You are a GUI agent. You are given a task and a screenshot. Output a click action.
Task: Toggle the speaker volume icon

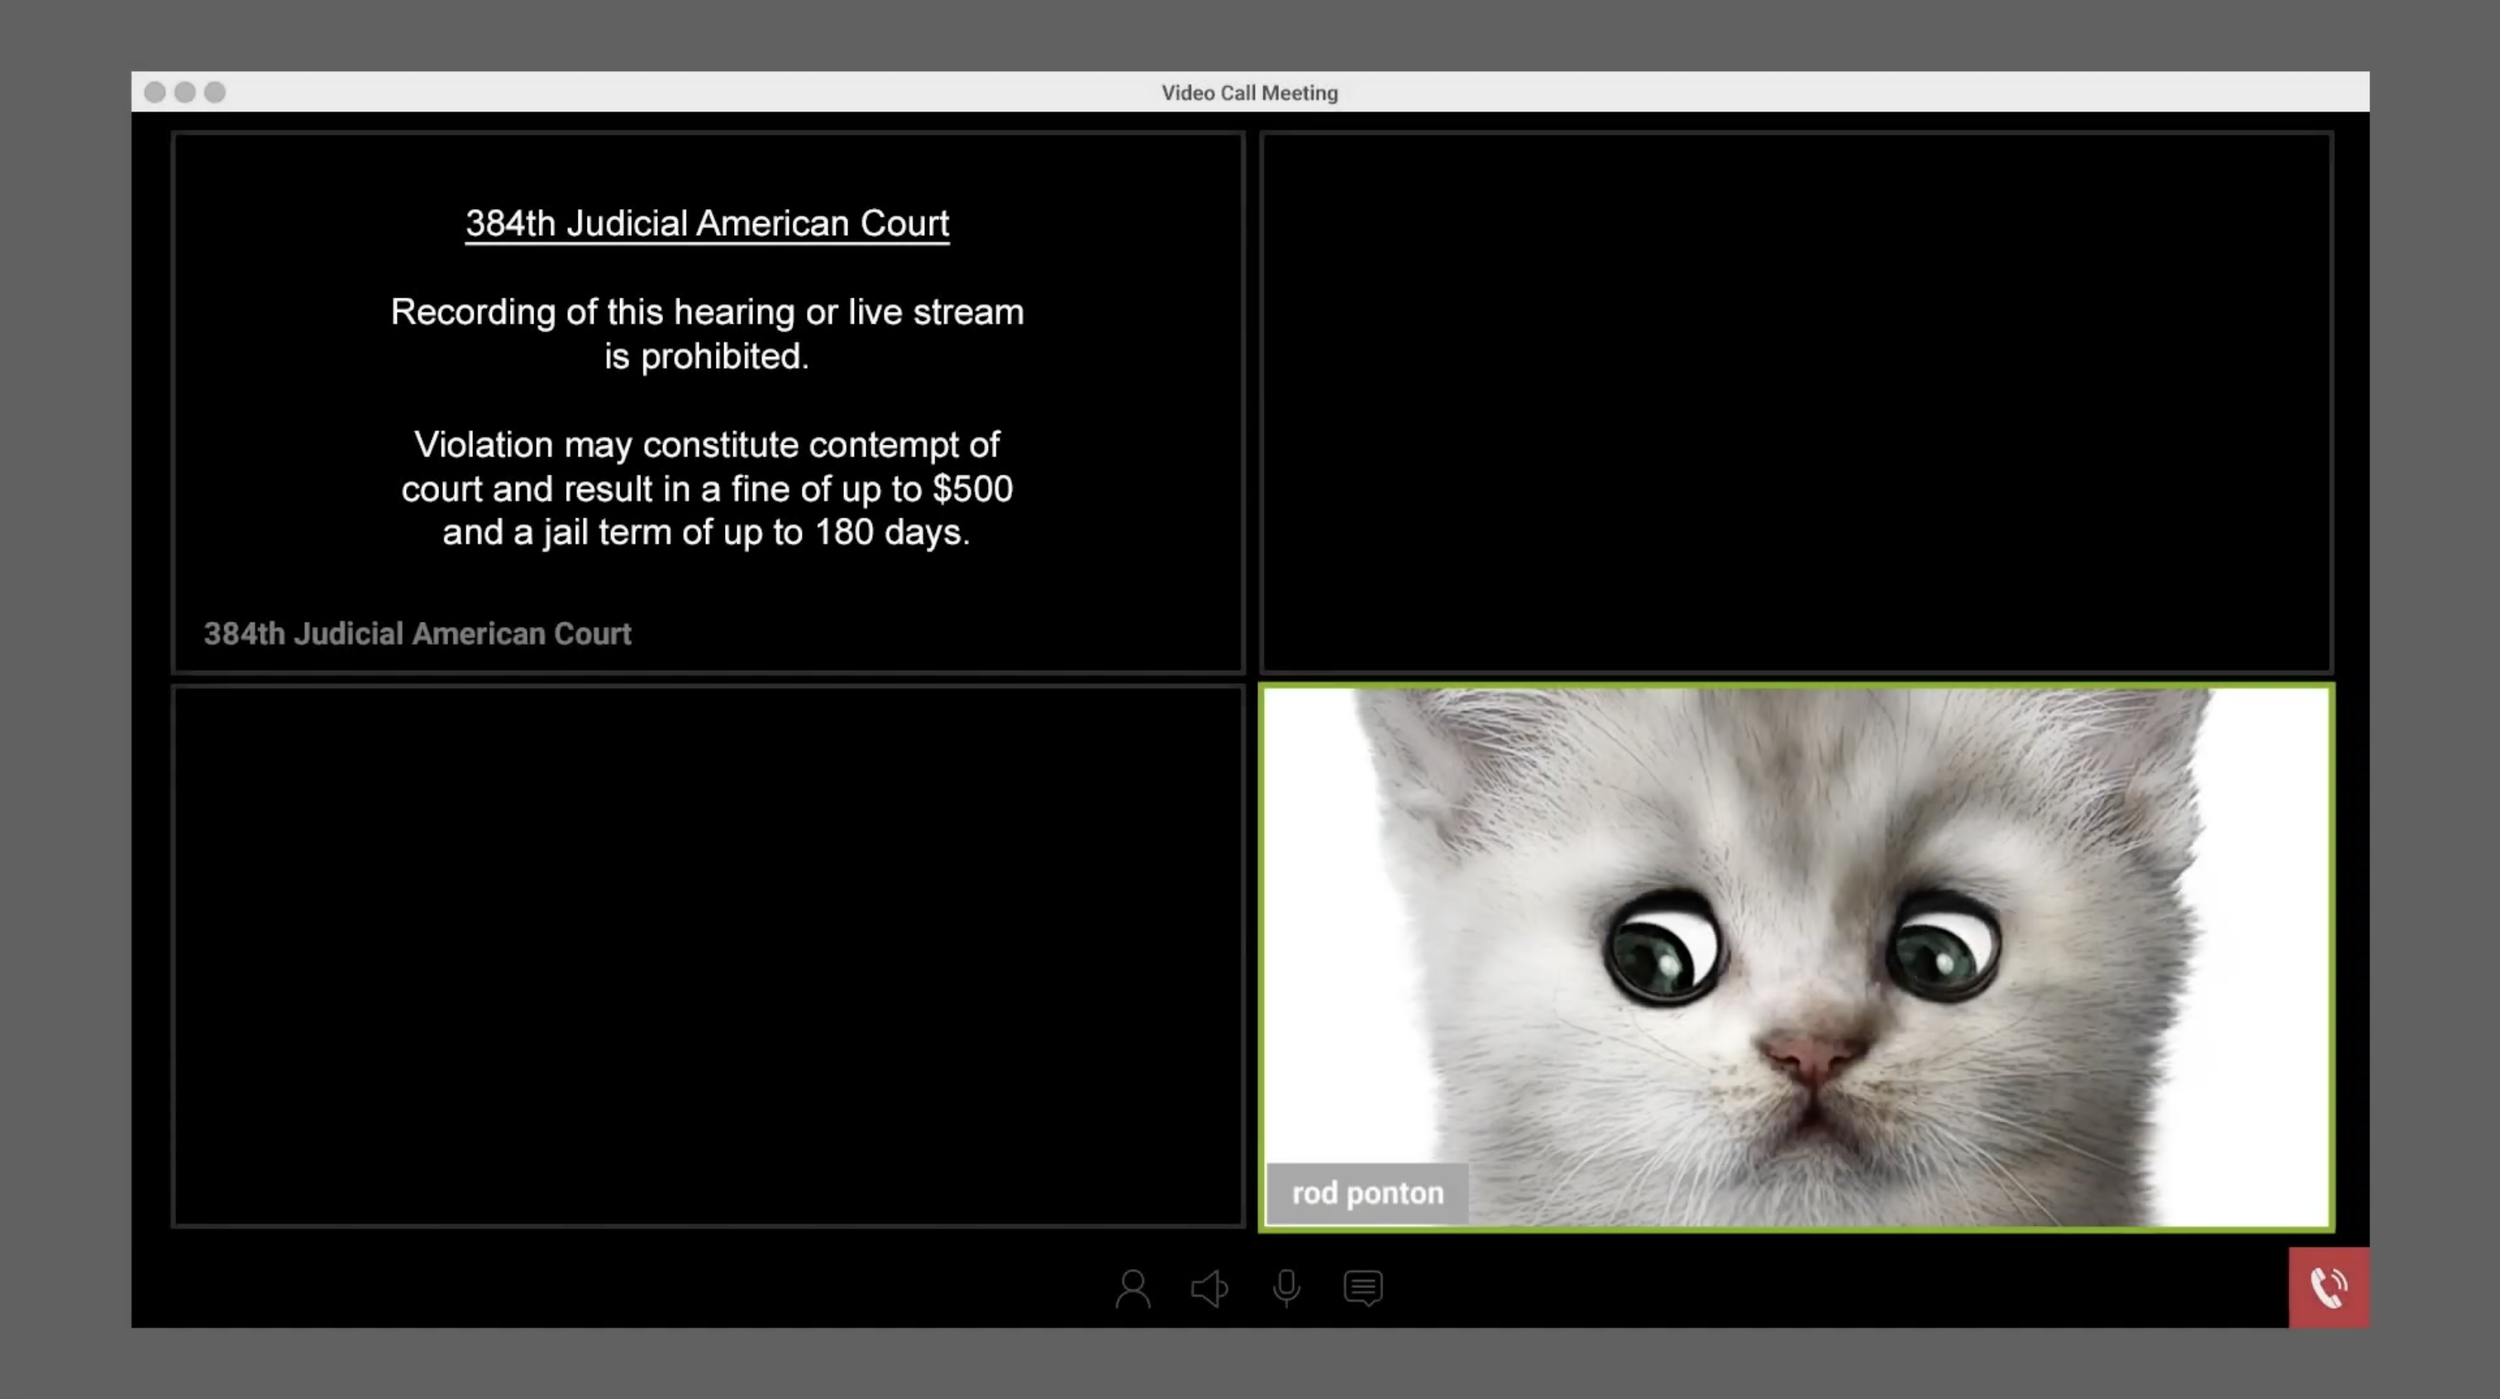(1209, 1288)
